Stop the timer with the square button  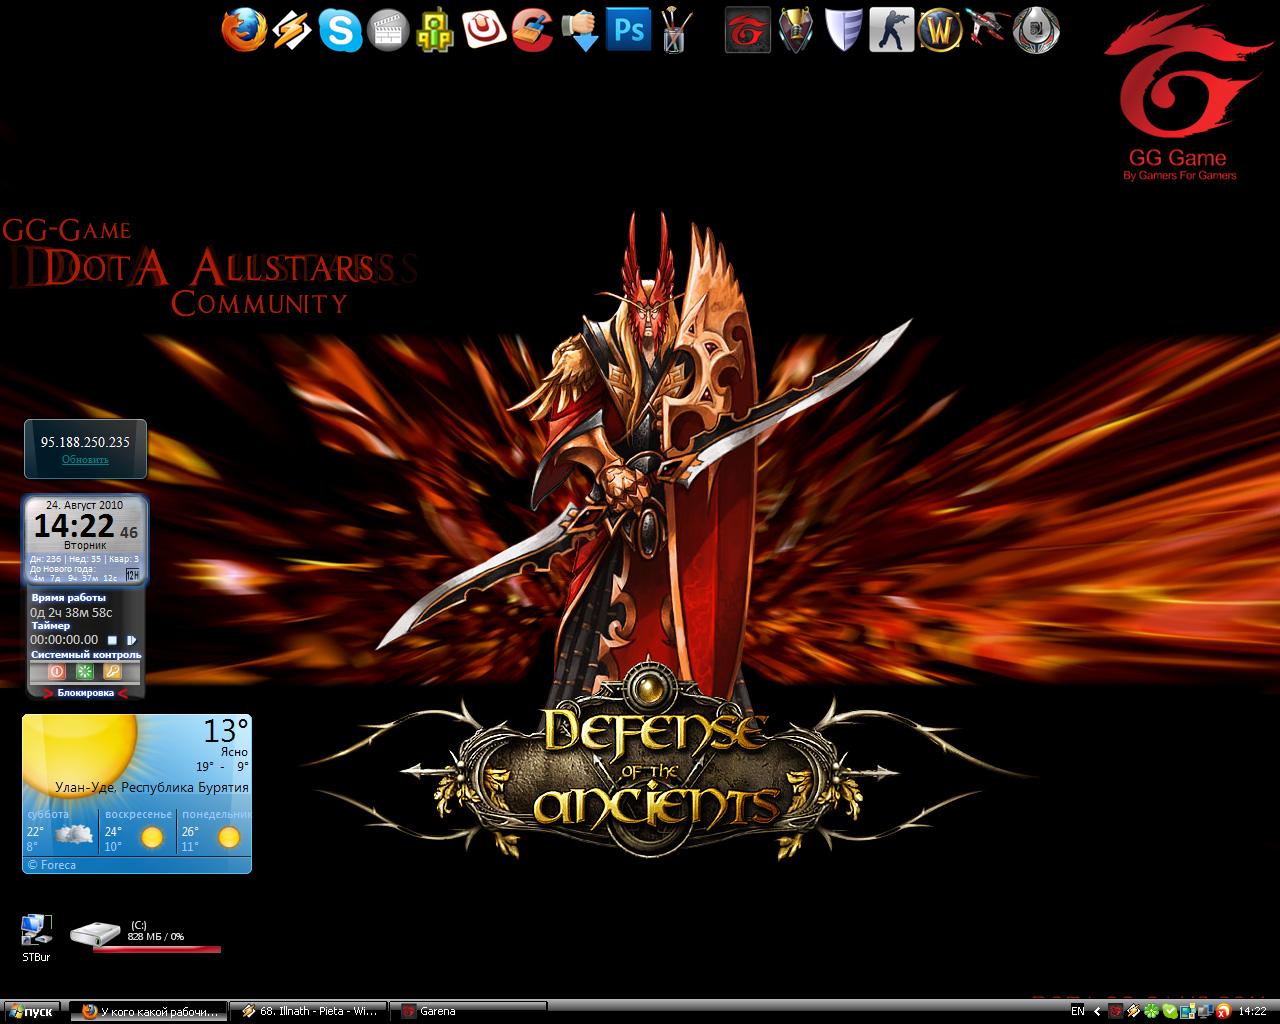[x=113, y=640]
